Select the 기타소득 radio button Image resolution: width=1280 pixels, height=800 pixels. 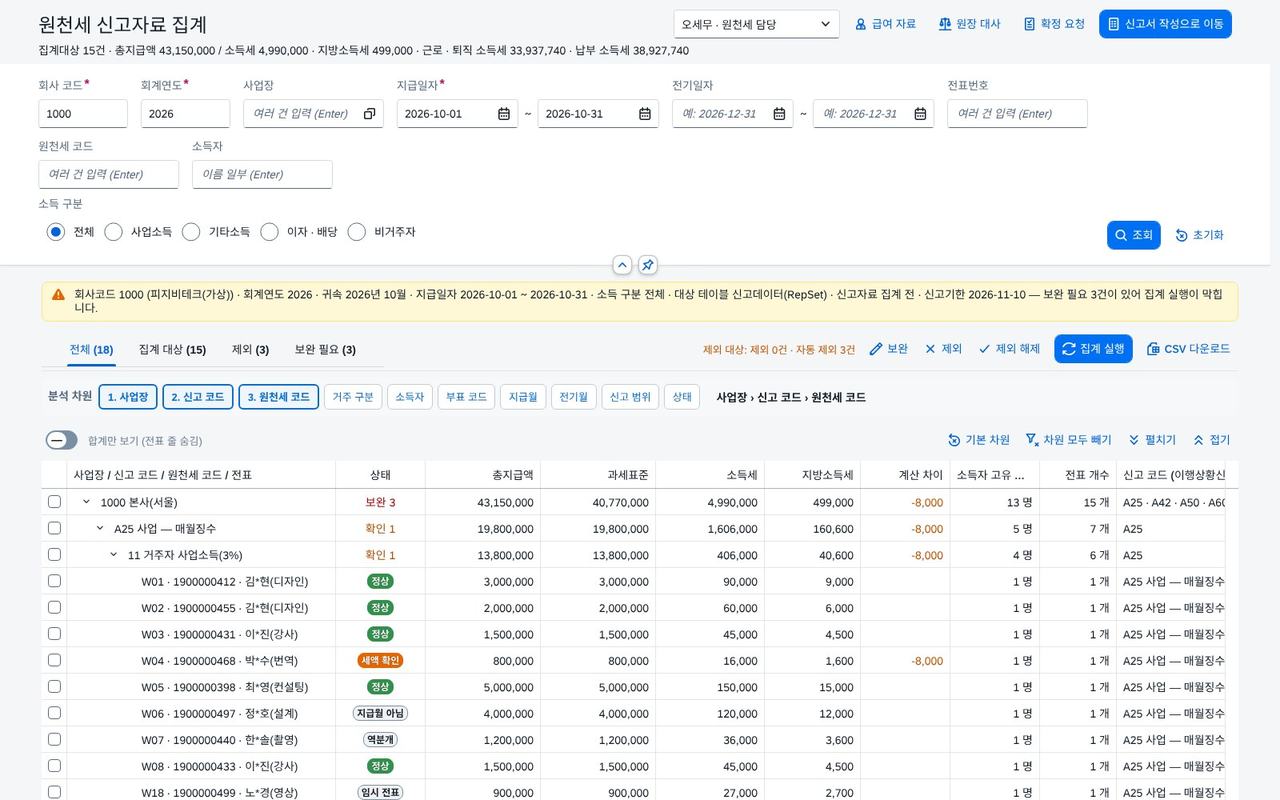click(x=191, y=232)
